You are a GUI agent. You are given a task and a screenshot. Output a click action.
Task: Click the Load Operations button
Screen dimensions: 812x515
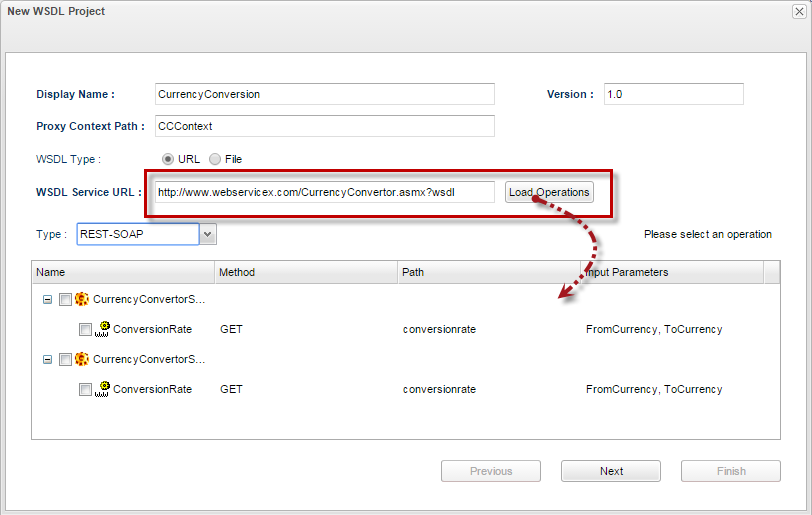[549, 192]
